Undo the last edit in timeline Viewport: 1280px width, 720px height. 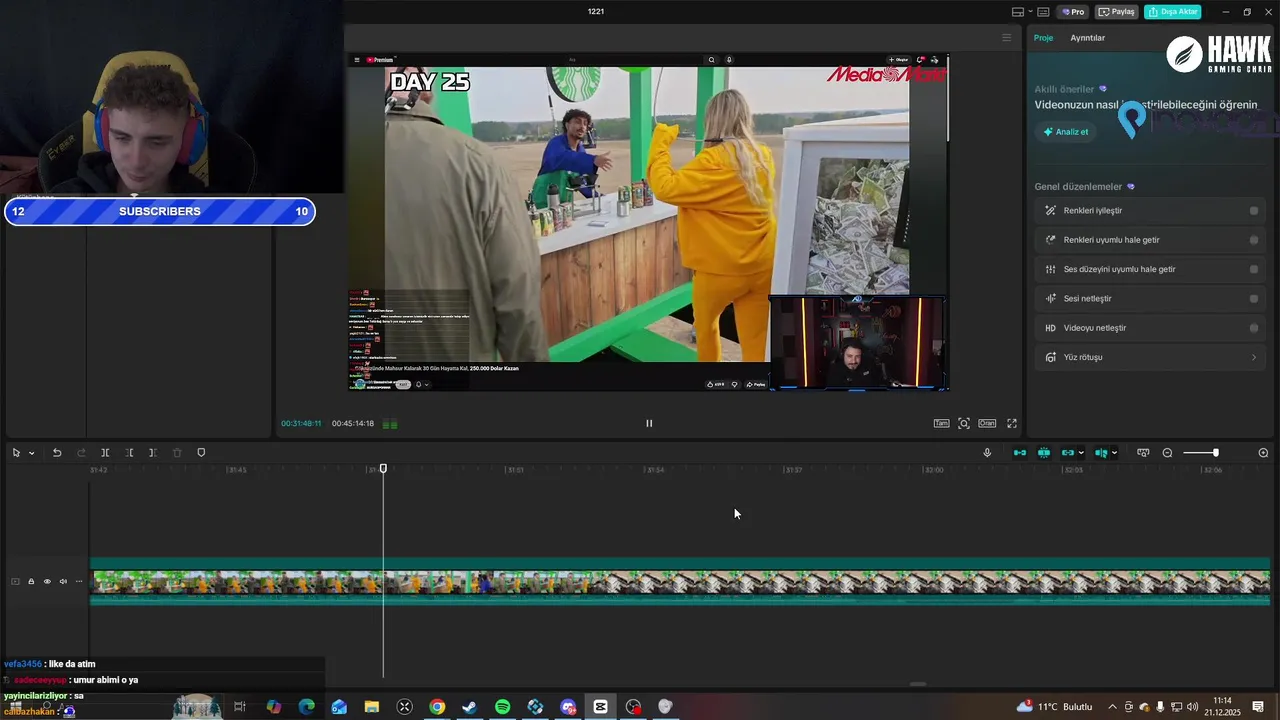click(57, 453)
